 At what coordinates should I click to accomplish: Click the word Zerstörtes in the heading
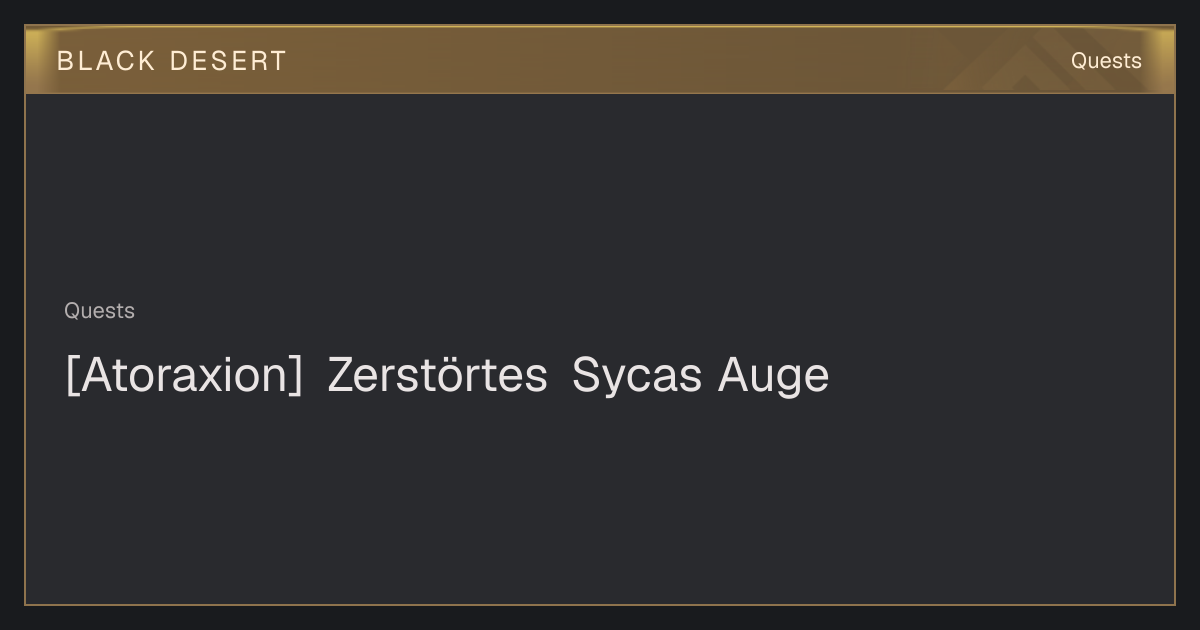[437, 375]
